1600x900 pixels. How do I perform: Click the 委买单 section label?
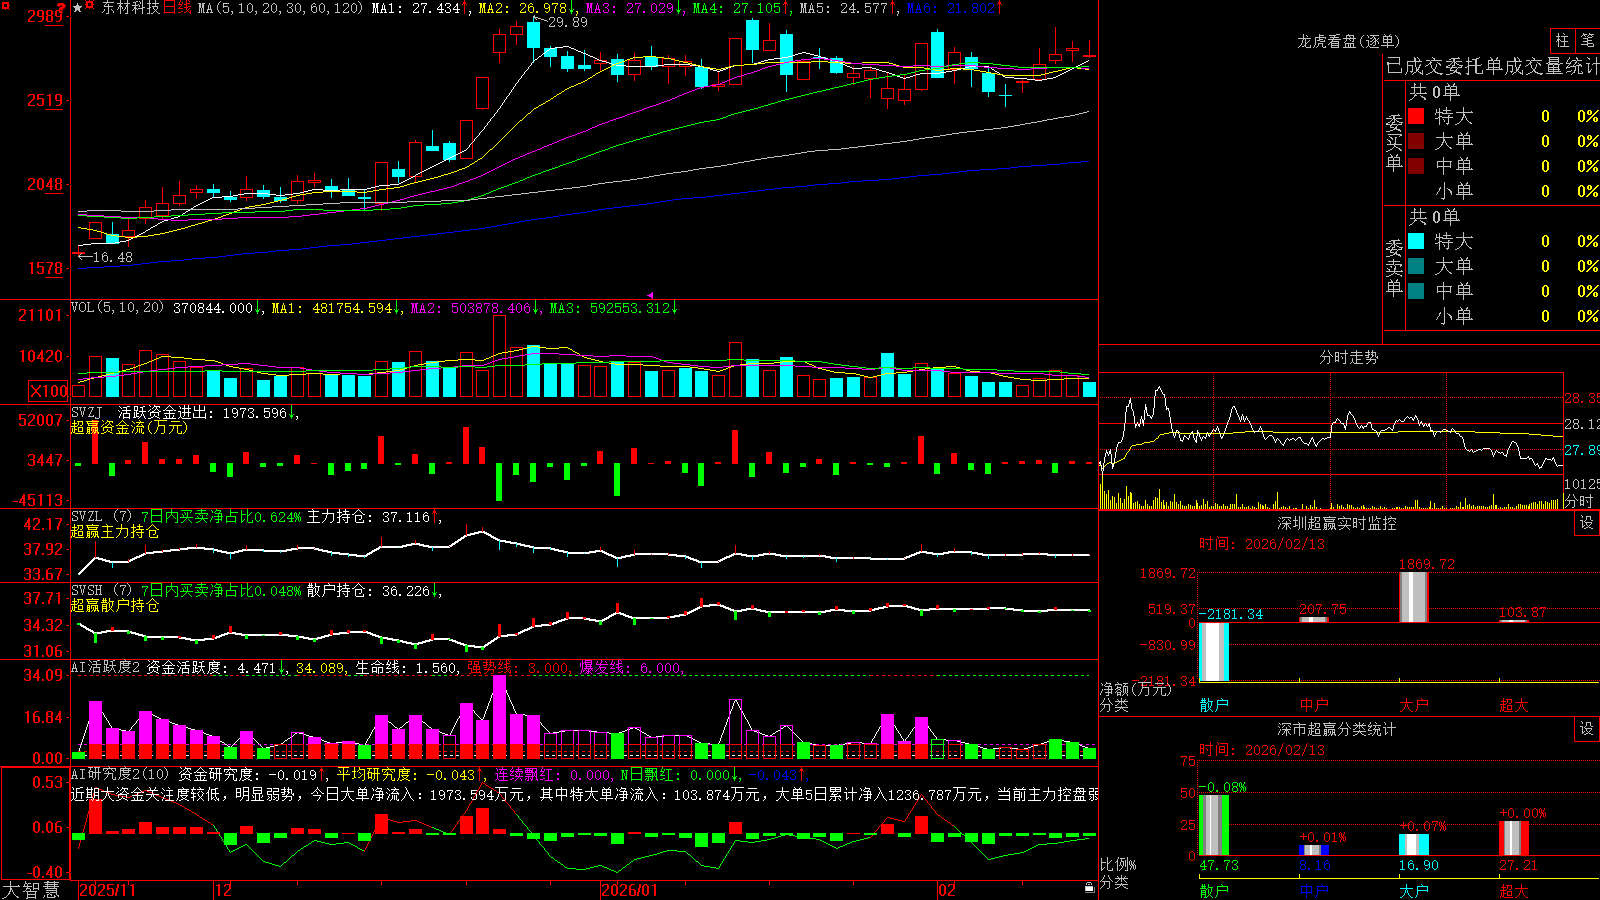1394,143
